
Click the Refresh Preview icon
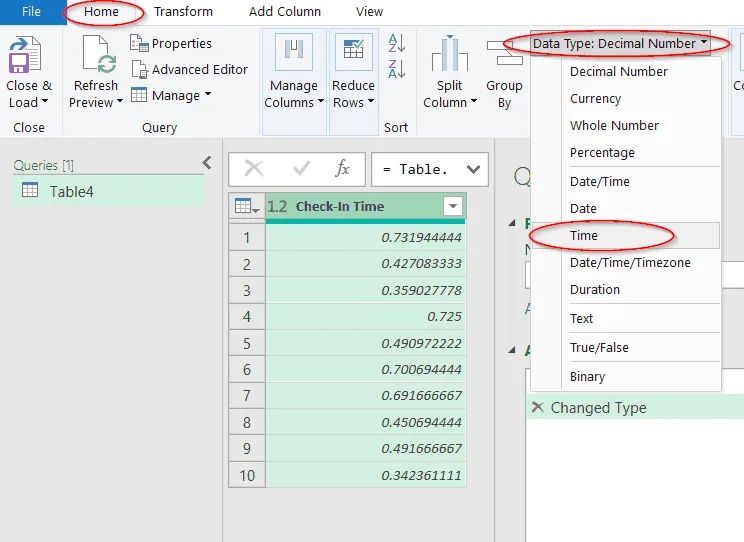pos(99,54)
